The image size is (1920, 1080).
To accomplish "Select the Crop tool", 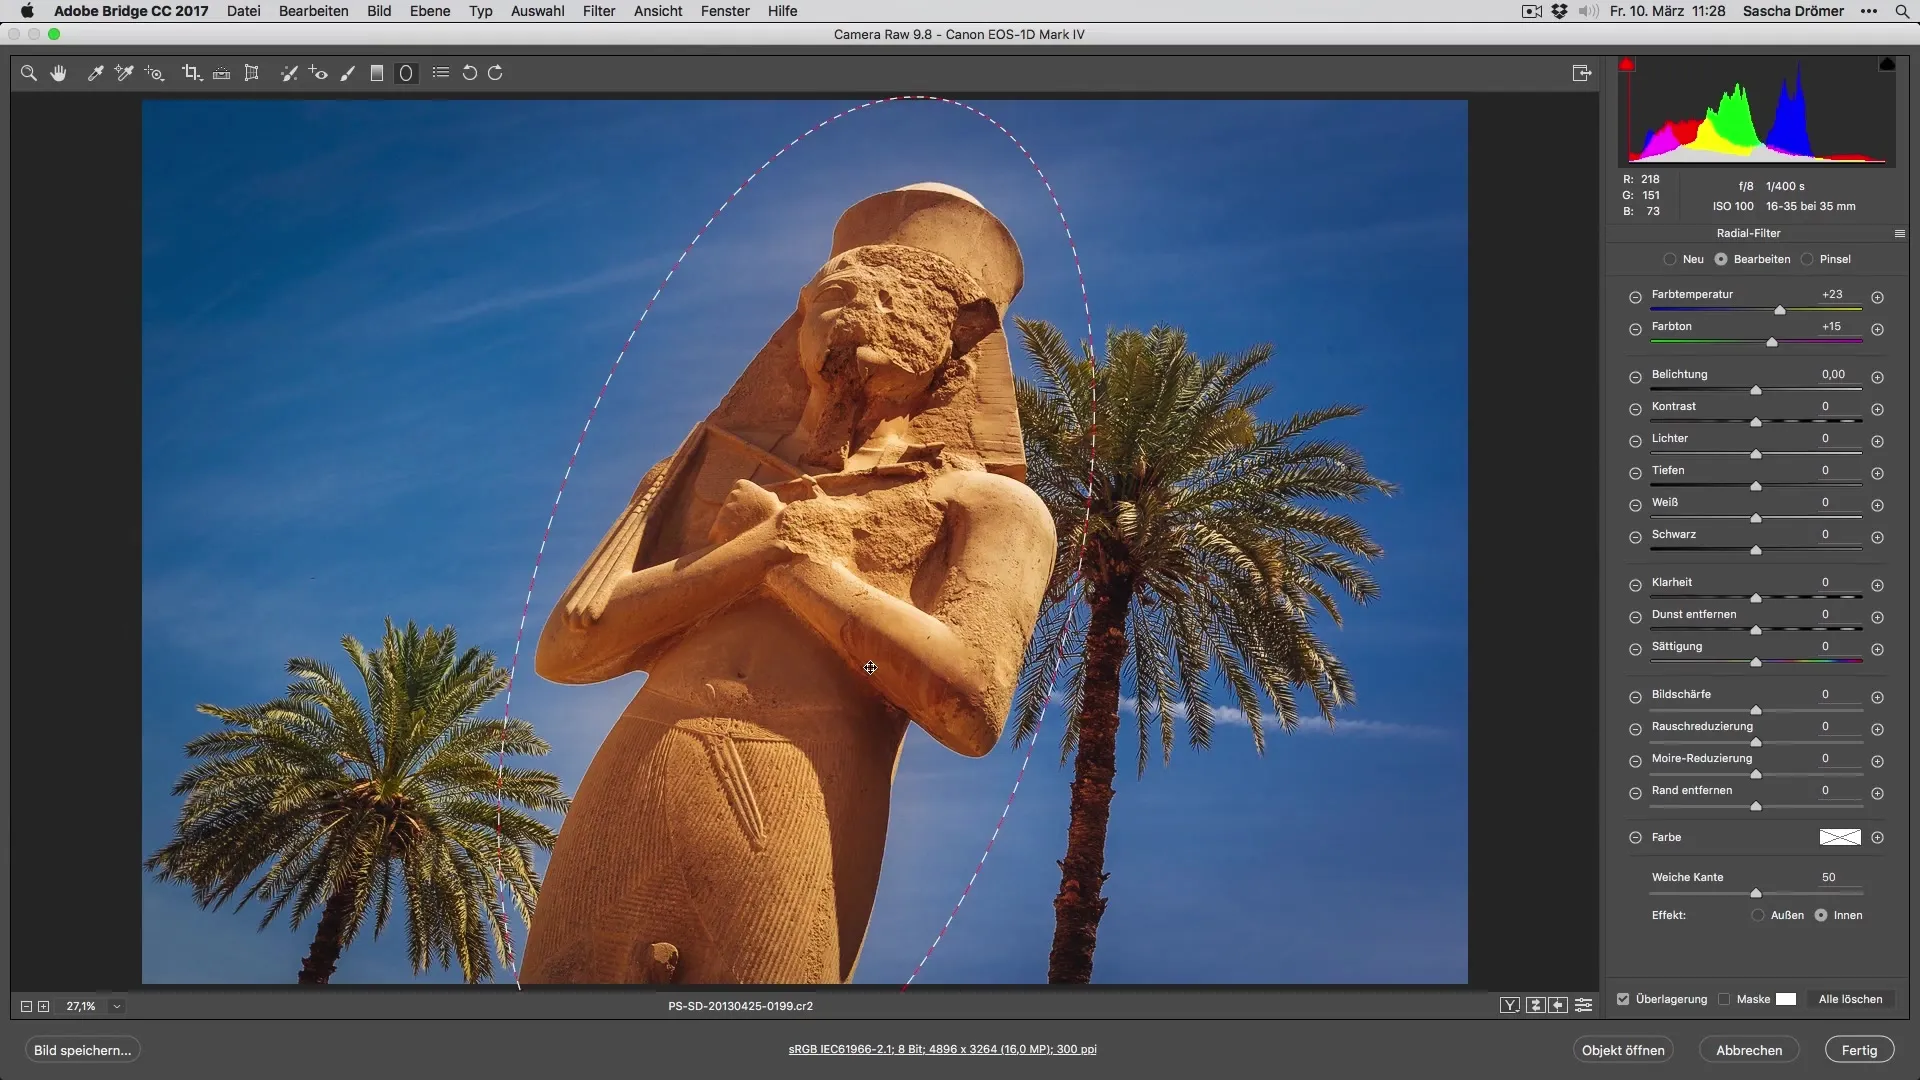I will point(191,73).
